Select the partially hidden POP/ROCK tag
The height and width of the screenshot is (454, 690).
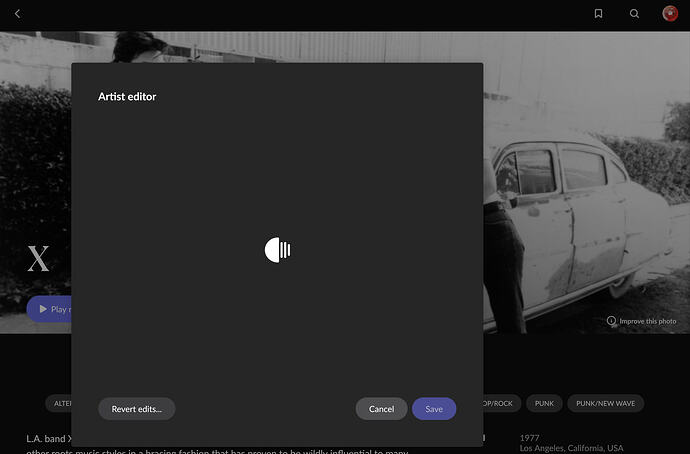[502, 403]
